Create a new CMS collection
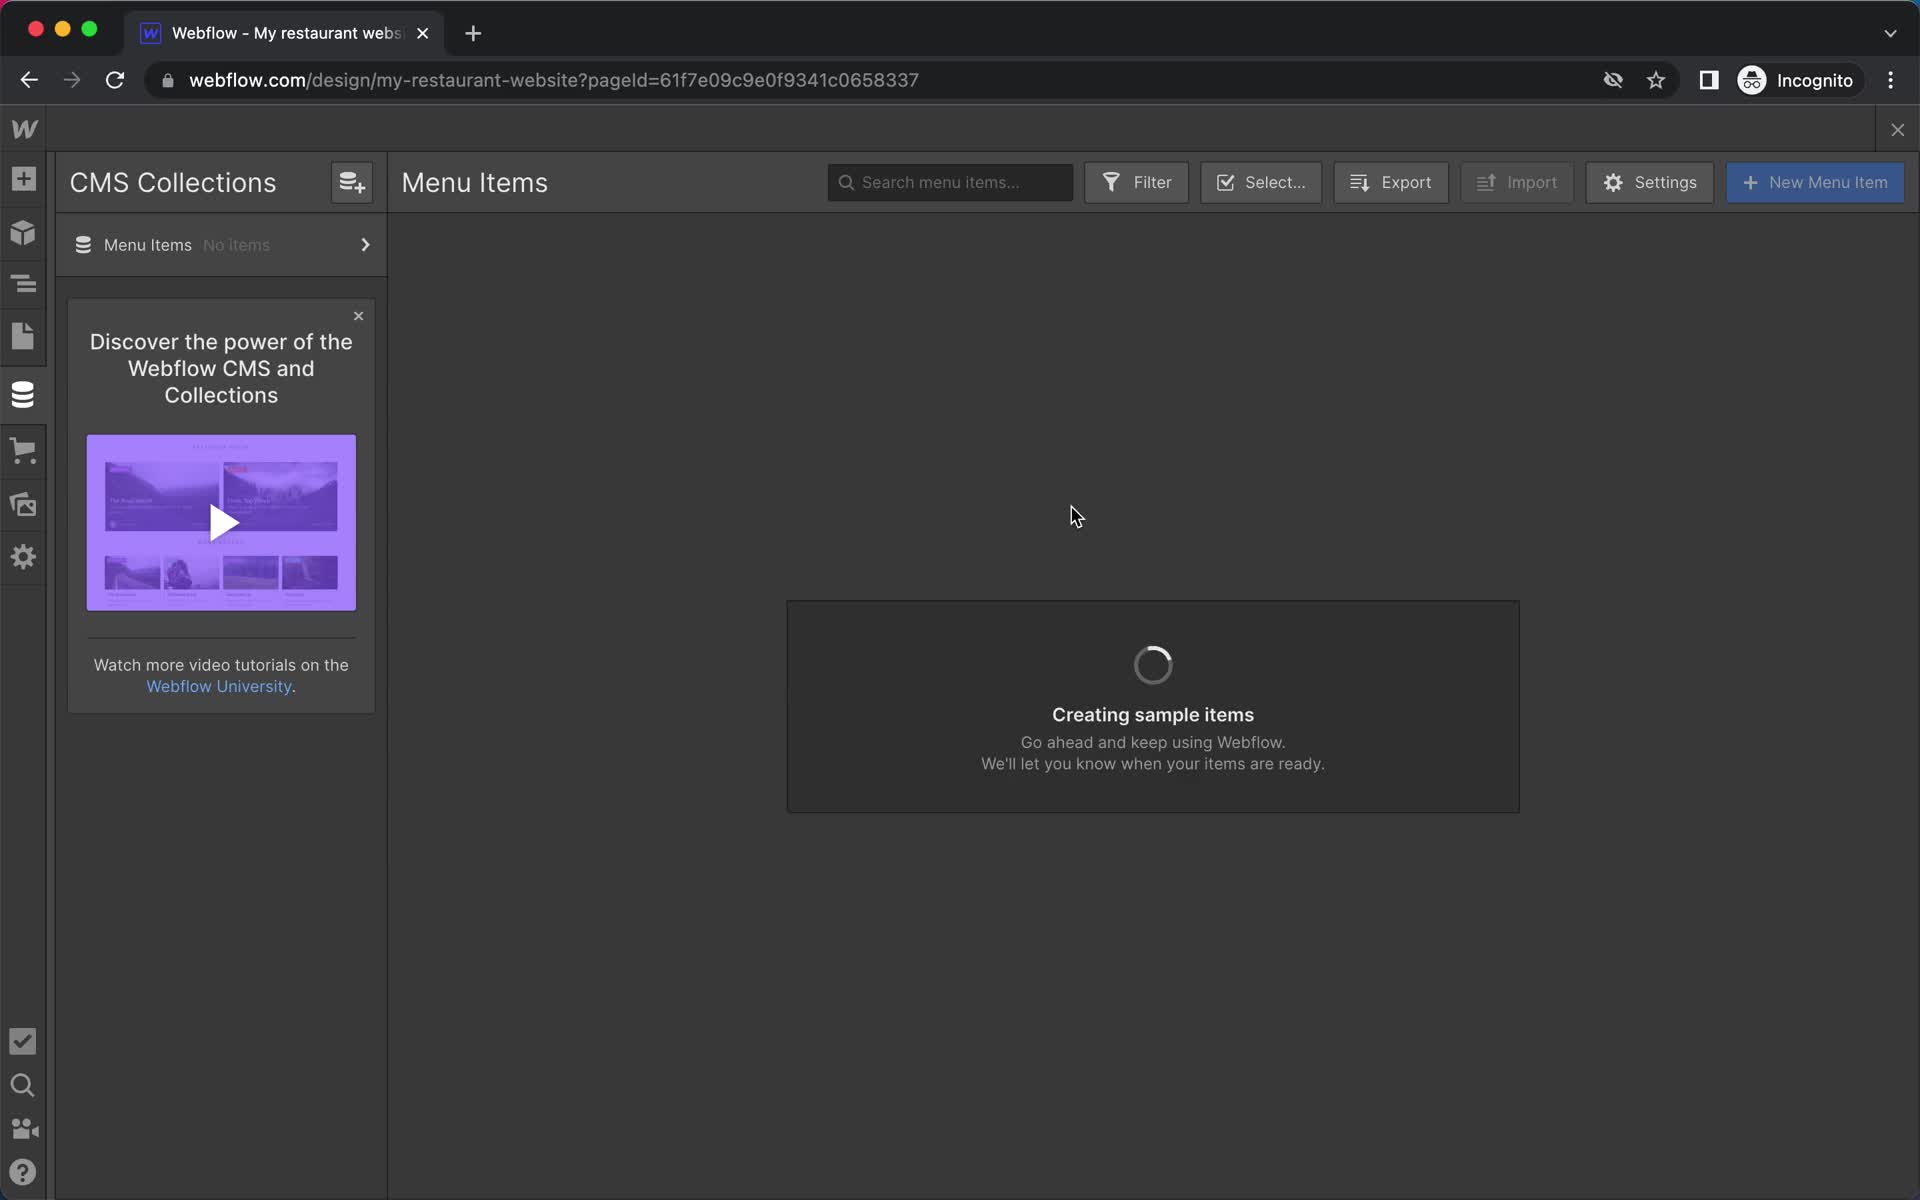 352,182
